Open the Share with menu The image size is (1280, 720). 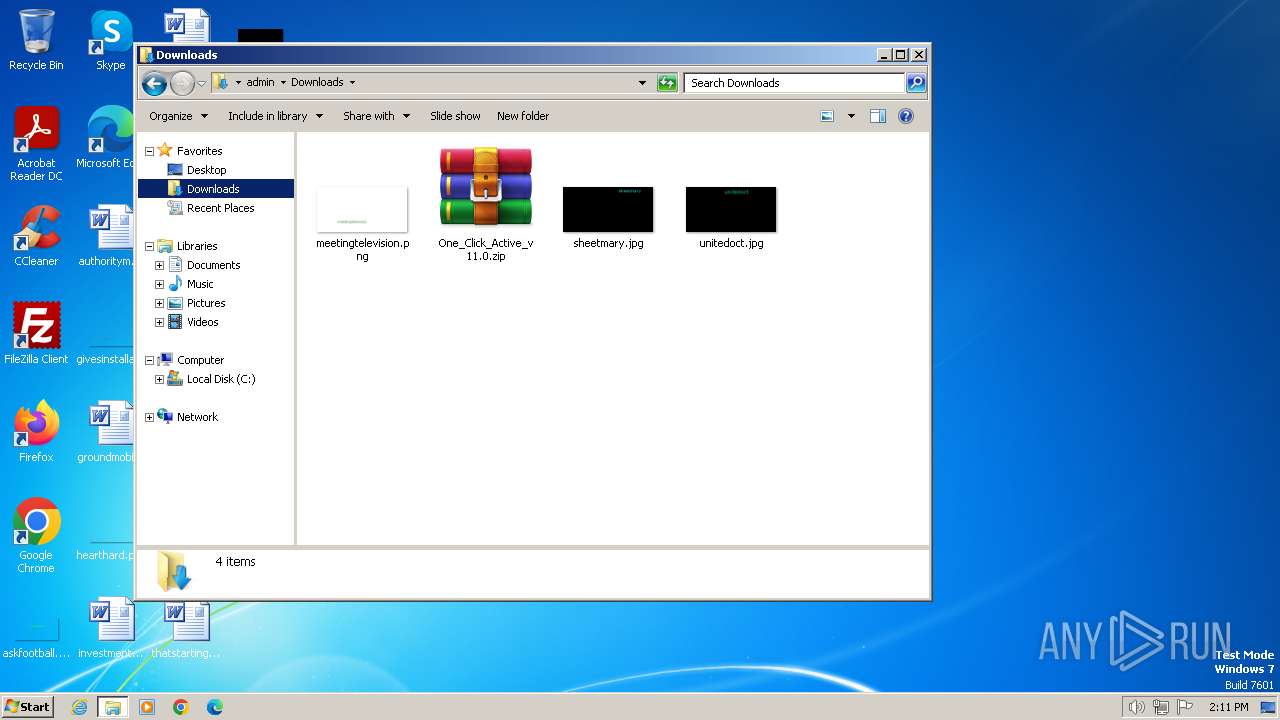coord(377,116)
